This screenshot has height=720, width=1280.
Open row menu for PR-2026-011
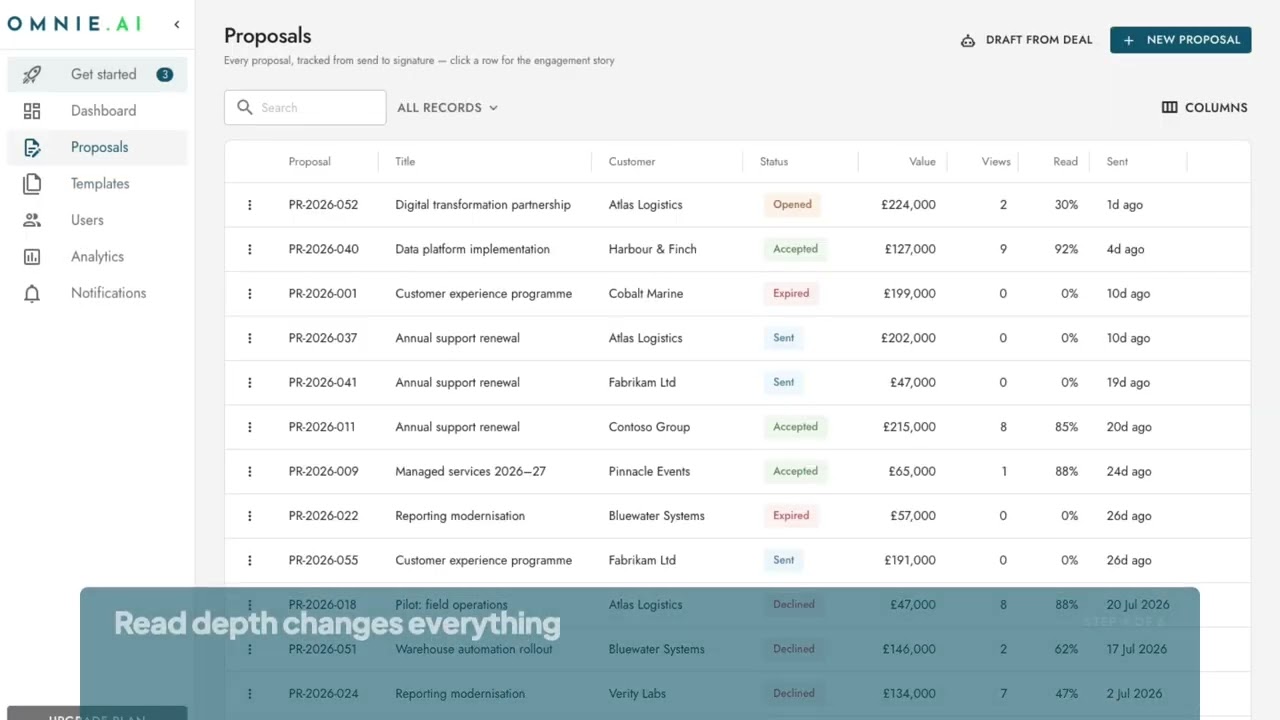(250, 427)
